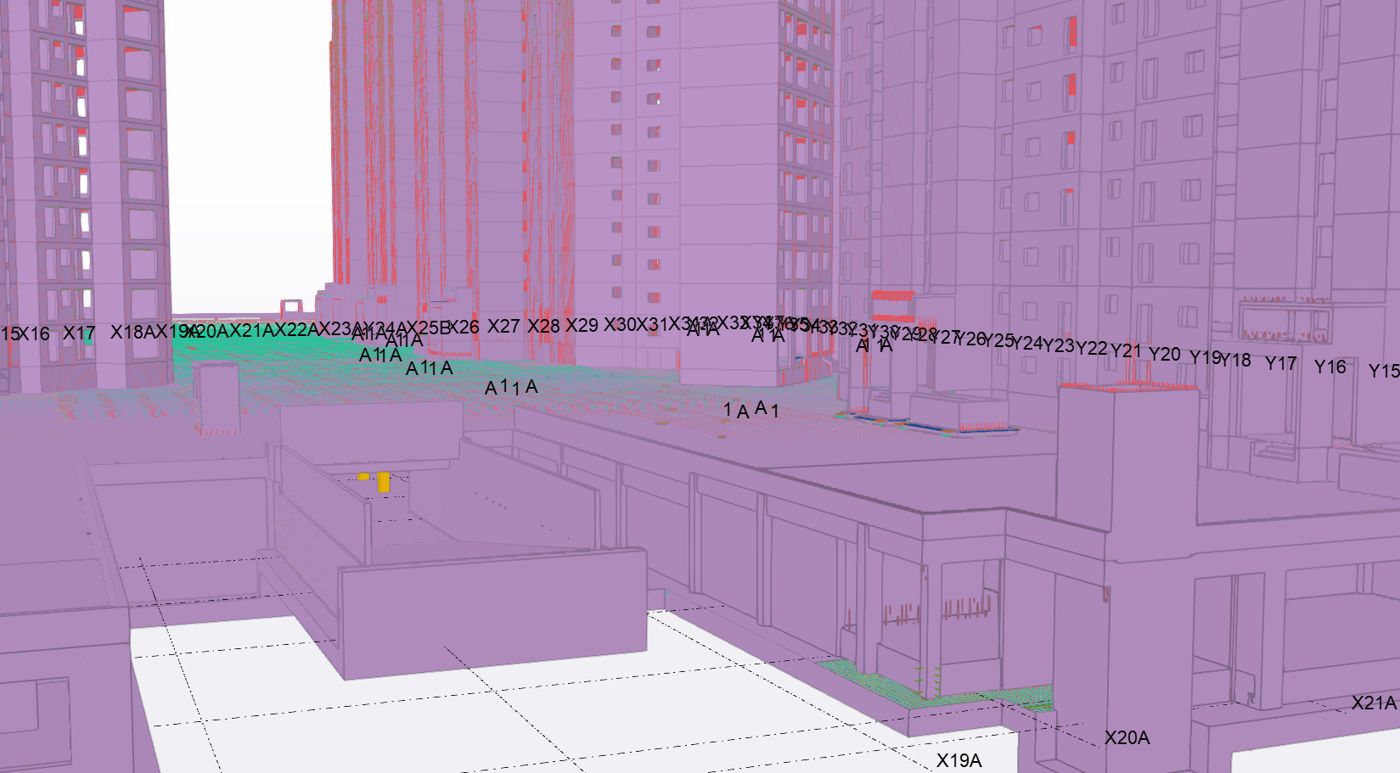Select the Y22 grid label
1400x773 pixels.
click(1092, 348)
